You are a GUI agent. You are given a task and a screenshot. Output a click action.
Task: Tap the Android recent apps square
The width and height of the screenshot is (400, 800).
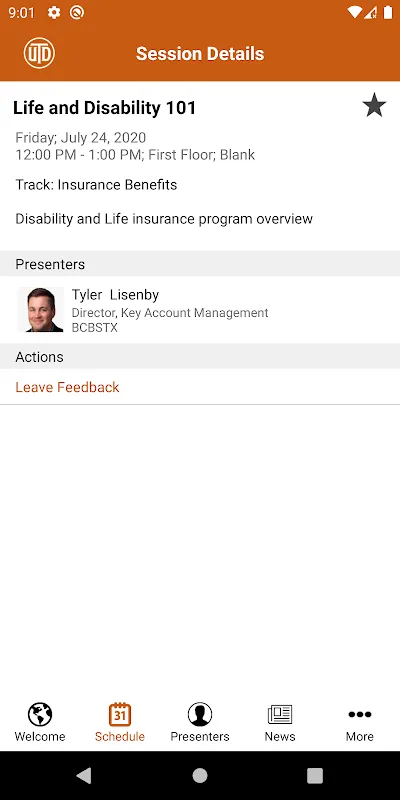(315, 776)
